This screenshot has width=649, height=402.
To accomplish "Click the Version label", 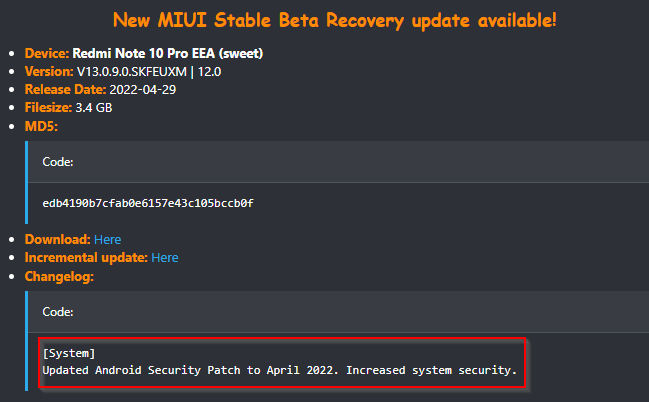I will 49,72.
